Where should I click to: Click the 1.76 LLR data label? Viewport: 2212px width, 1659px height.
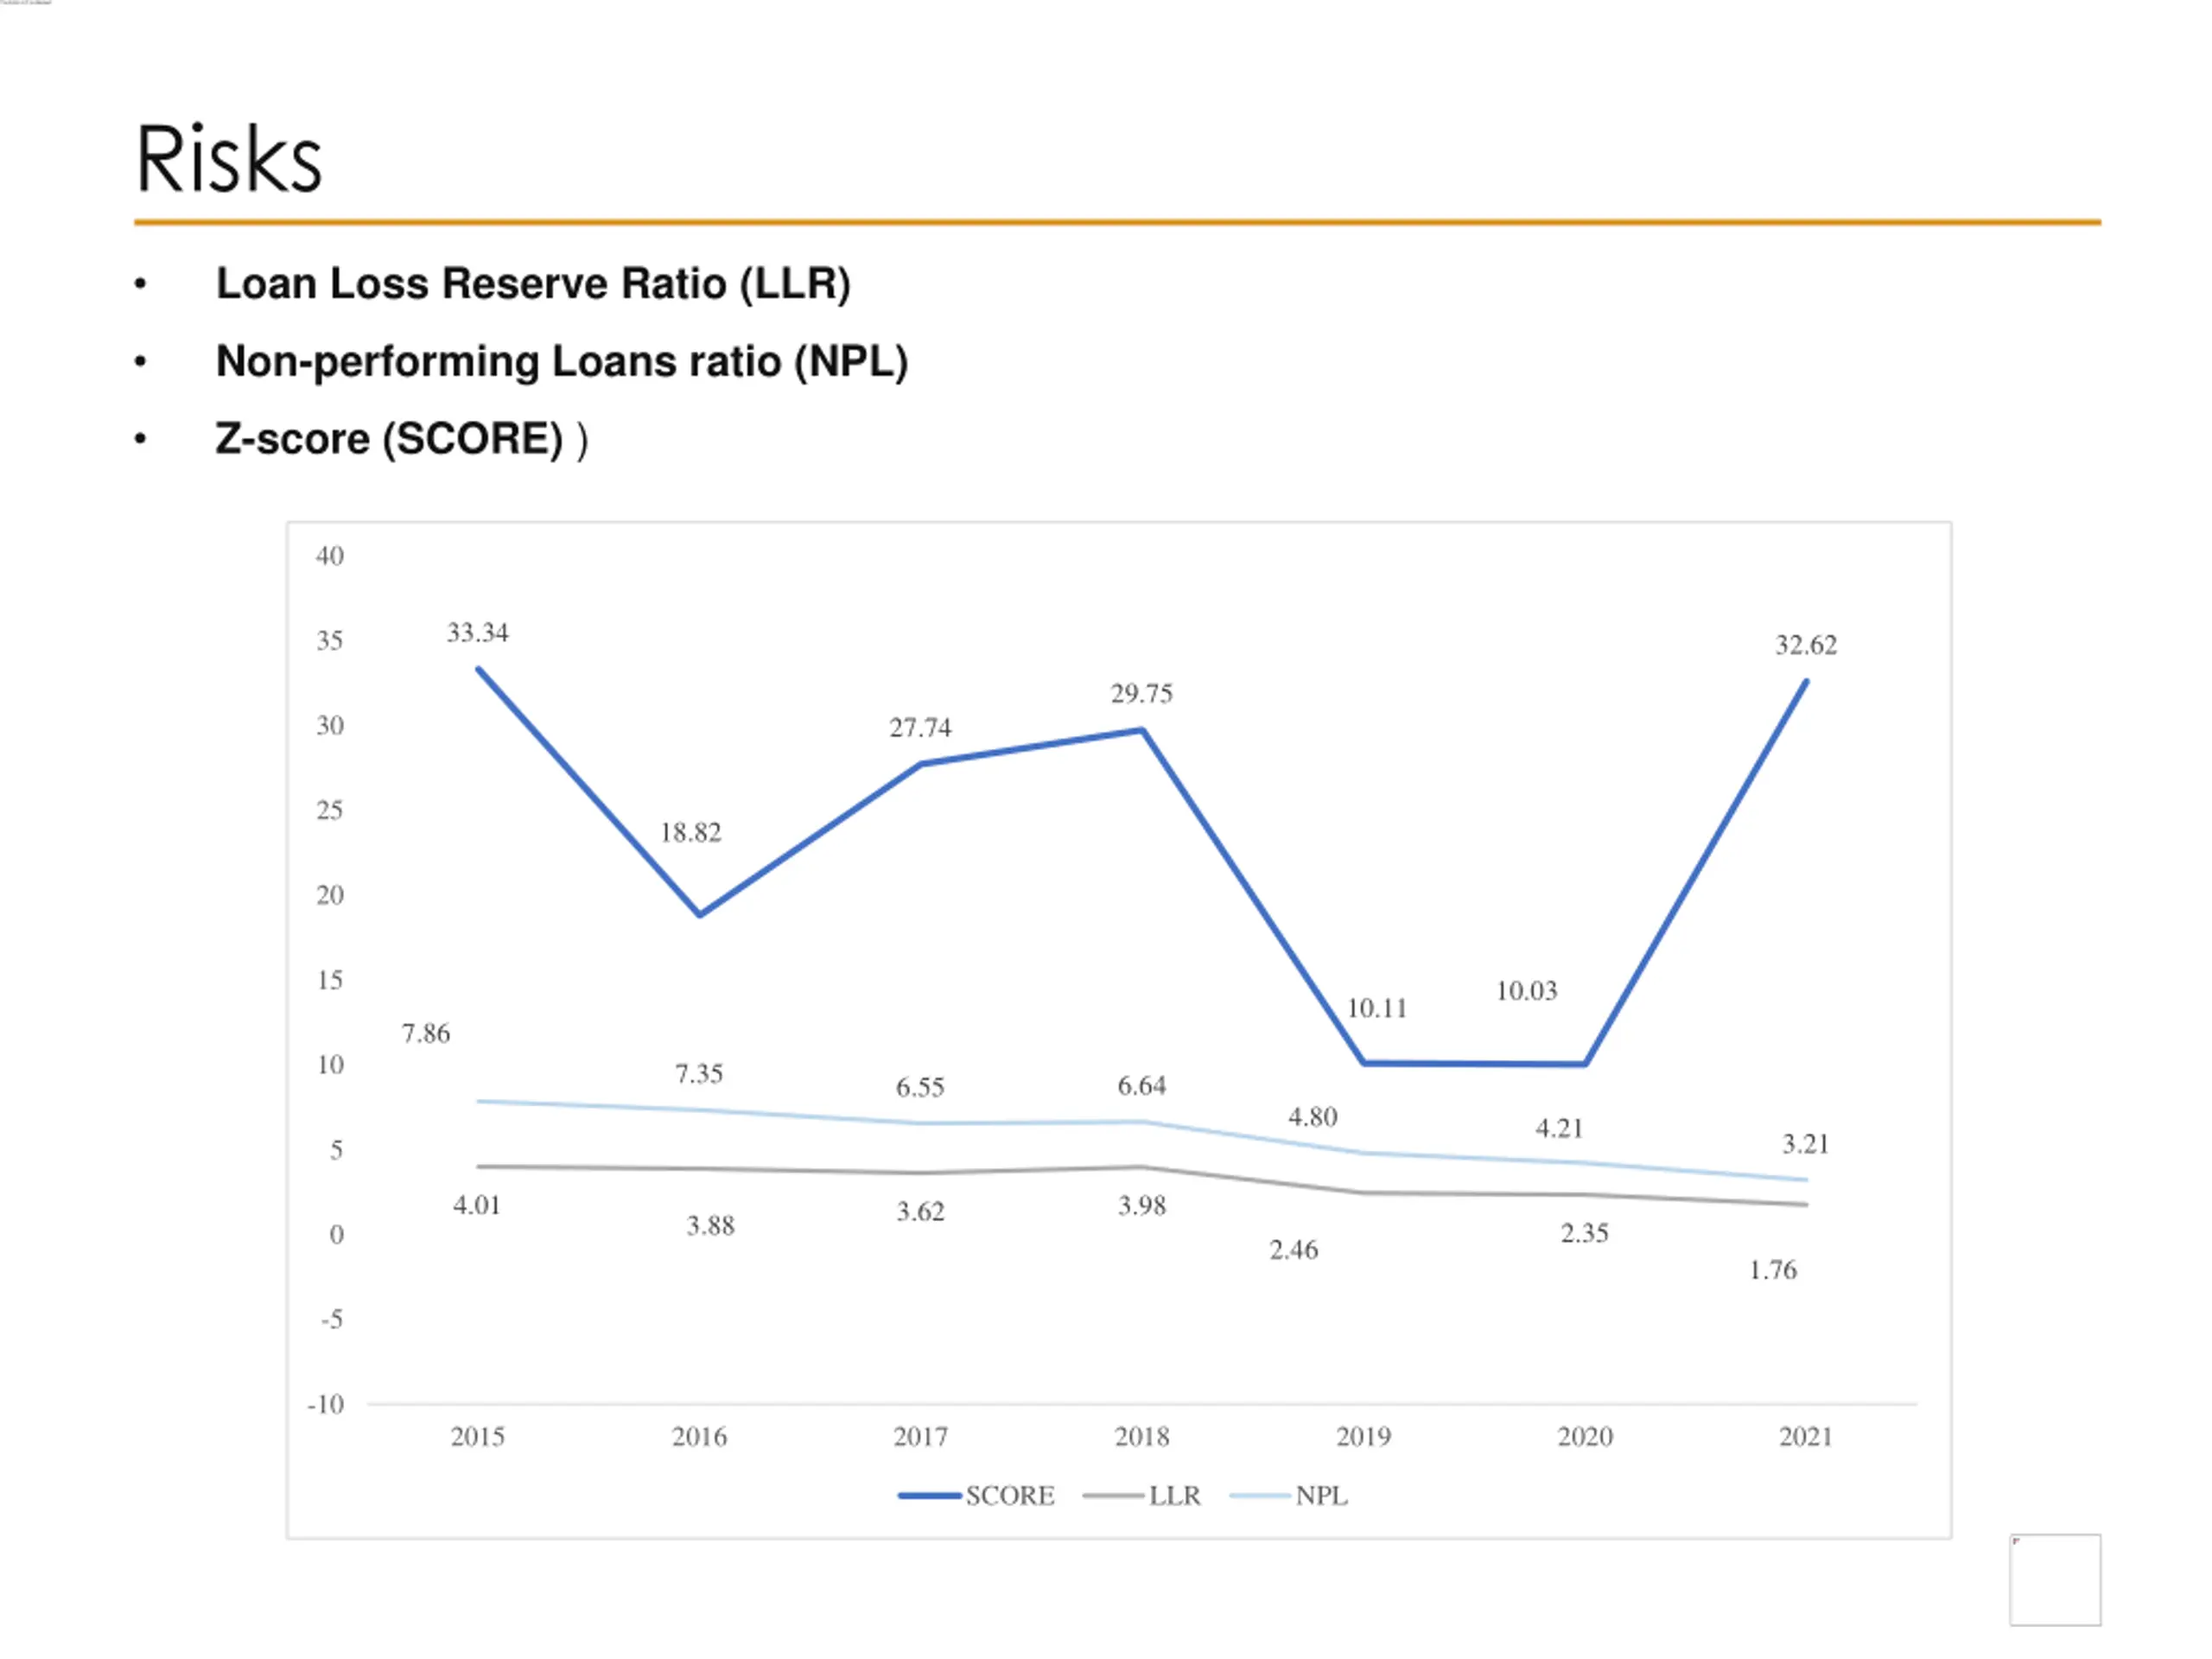[1773, 1270]
